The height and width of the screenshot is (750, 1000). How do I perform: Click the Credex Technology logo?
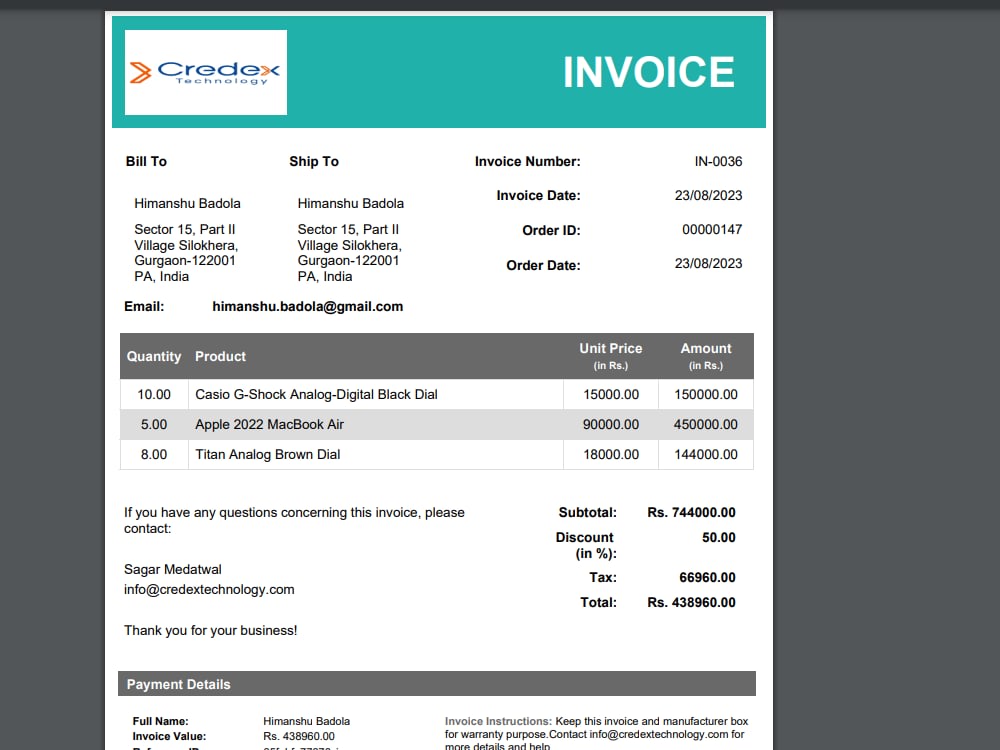(x=205, y=72)
